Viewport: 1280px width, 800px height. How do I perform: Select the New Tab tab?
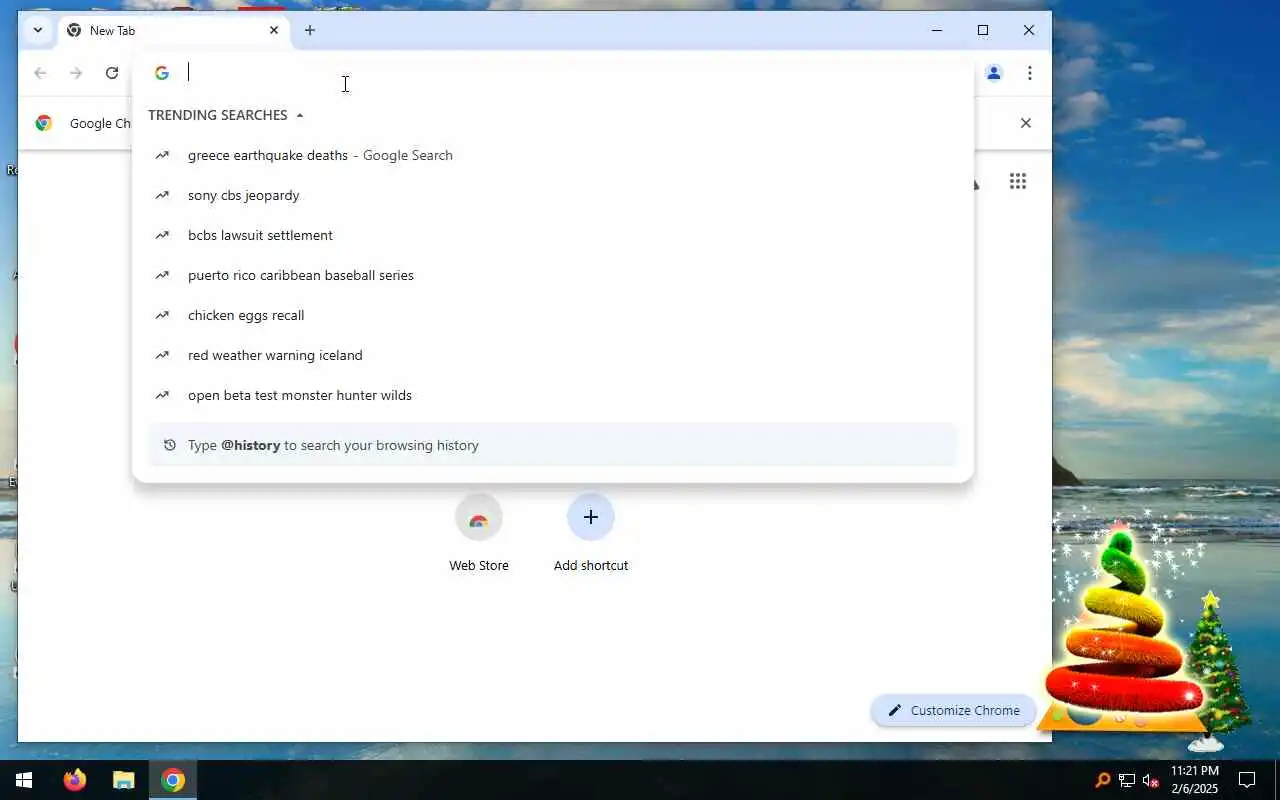point(172,30)
